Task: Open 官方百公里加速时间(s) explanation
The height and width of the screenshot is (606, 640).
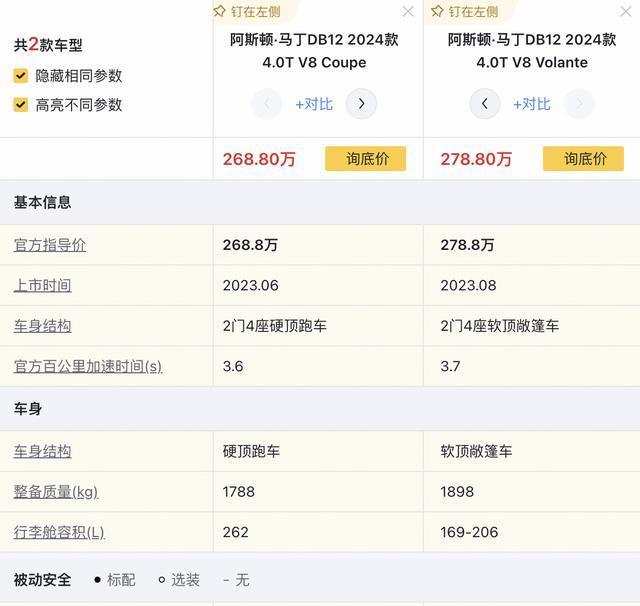Action: click(88, 366)
